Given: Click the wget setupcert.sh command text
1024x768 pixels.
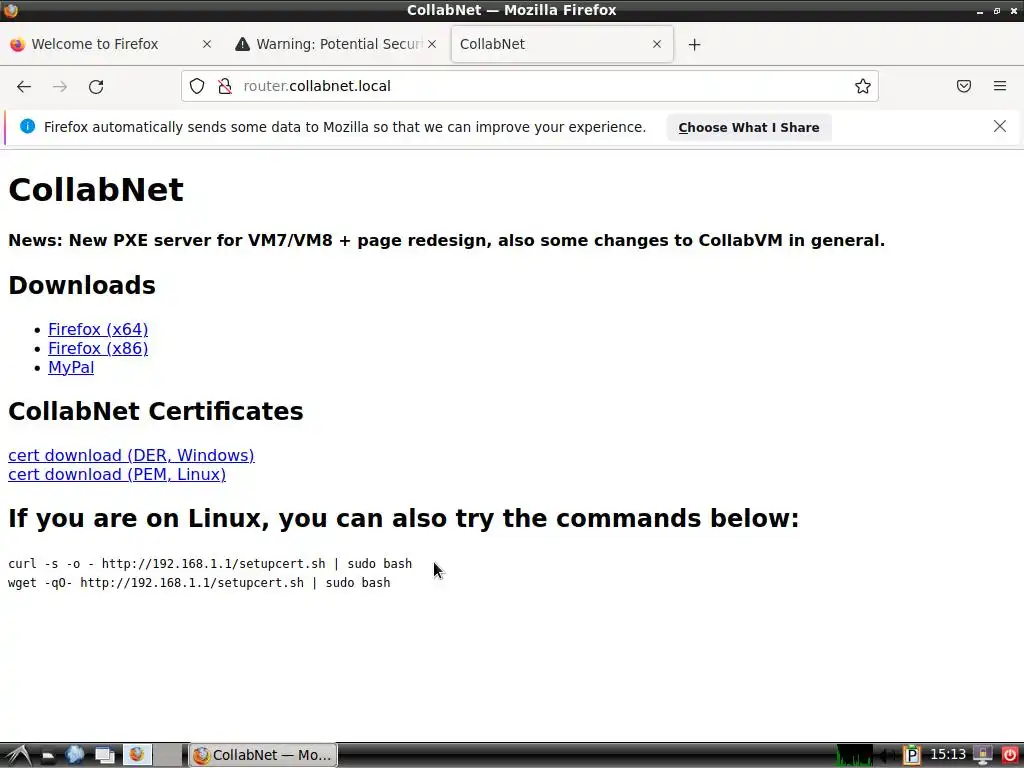Looking at the screenshot, I should (x=199, y=583).
